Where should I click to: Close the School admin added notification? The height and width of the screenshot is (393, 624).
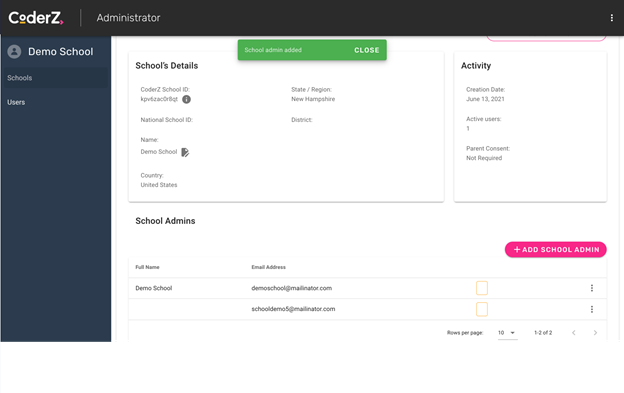pyautogui.click(x=367, y=50)
